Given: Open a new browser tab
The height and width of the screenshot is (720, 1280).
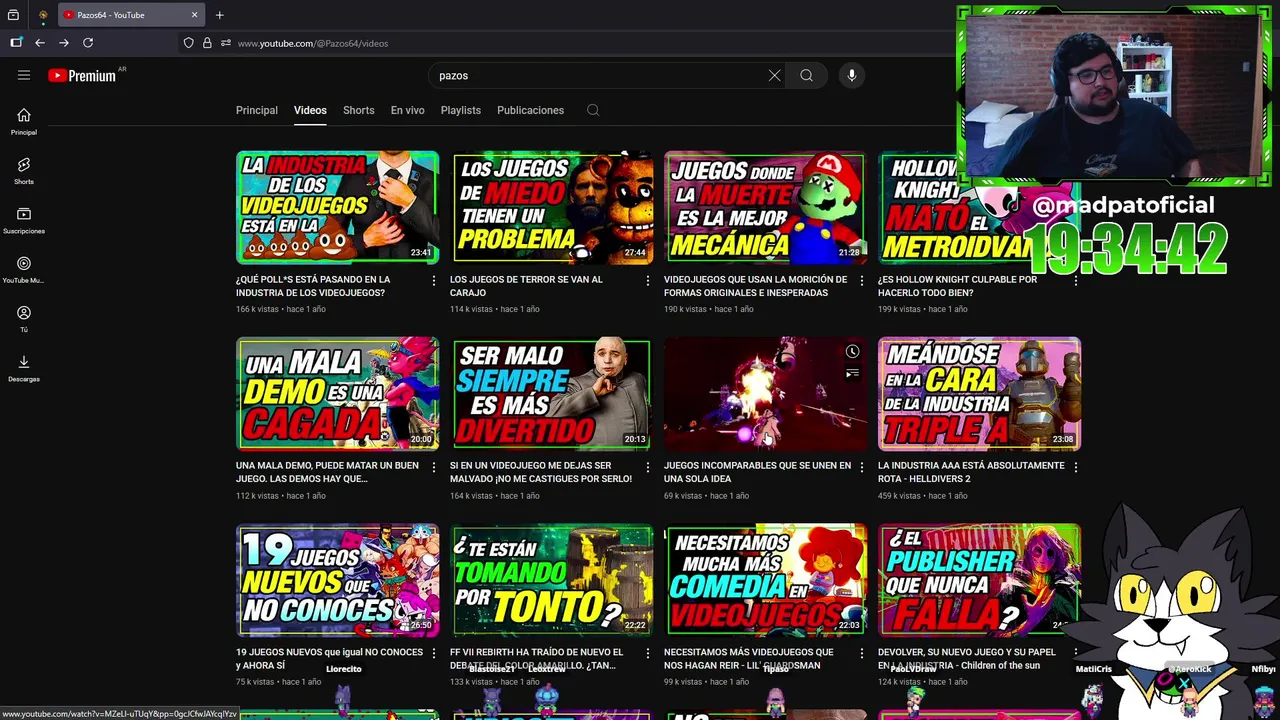Looking at the screenshot, I should point(219,15).
